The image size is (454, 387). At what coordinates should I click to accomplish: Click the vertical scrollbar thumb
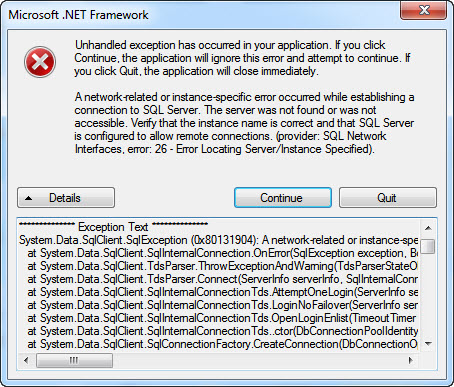[428, 246]
